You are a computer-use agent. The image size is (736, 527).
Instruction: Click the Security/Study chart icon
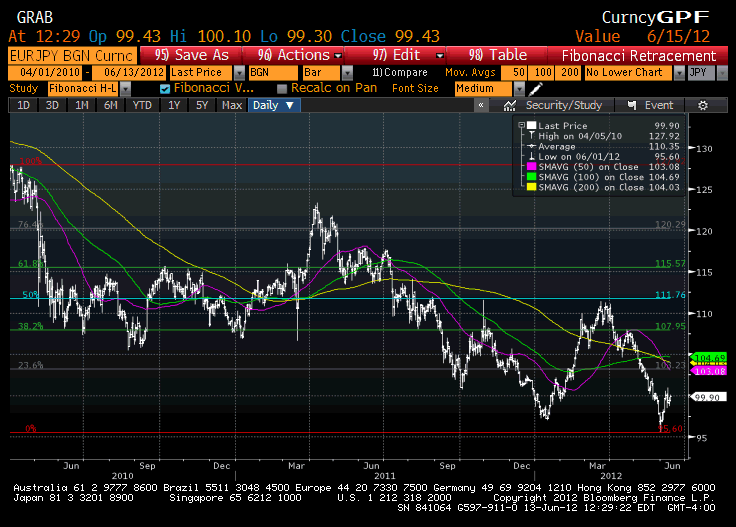point(509,105)
